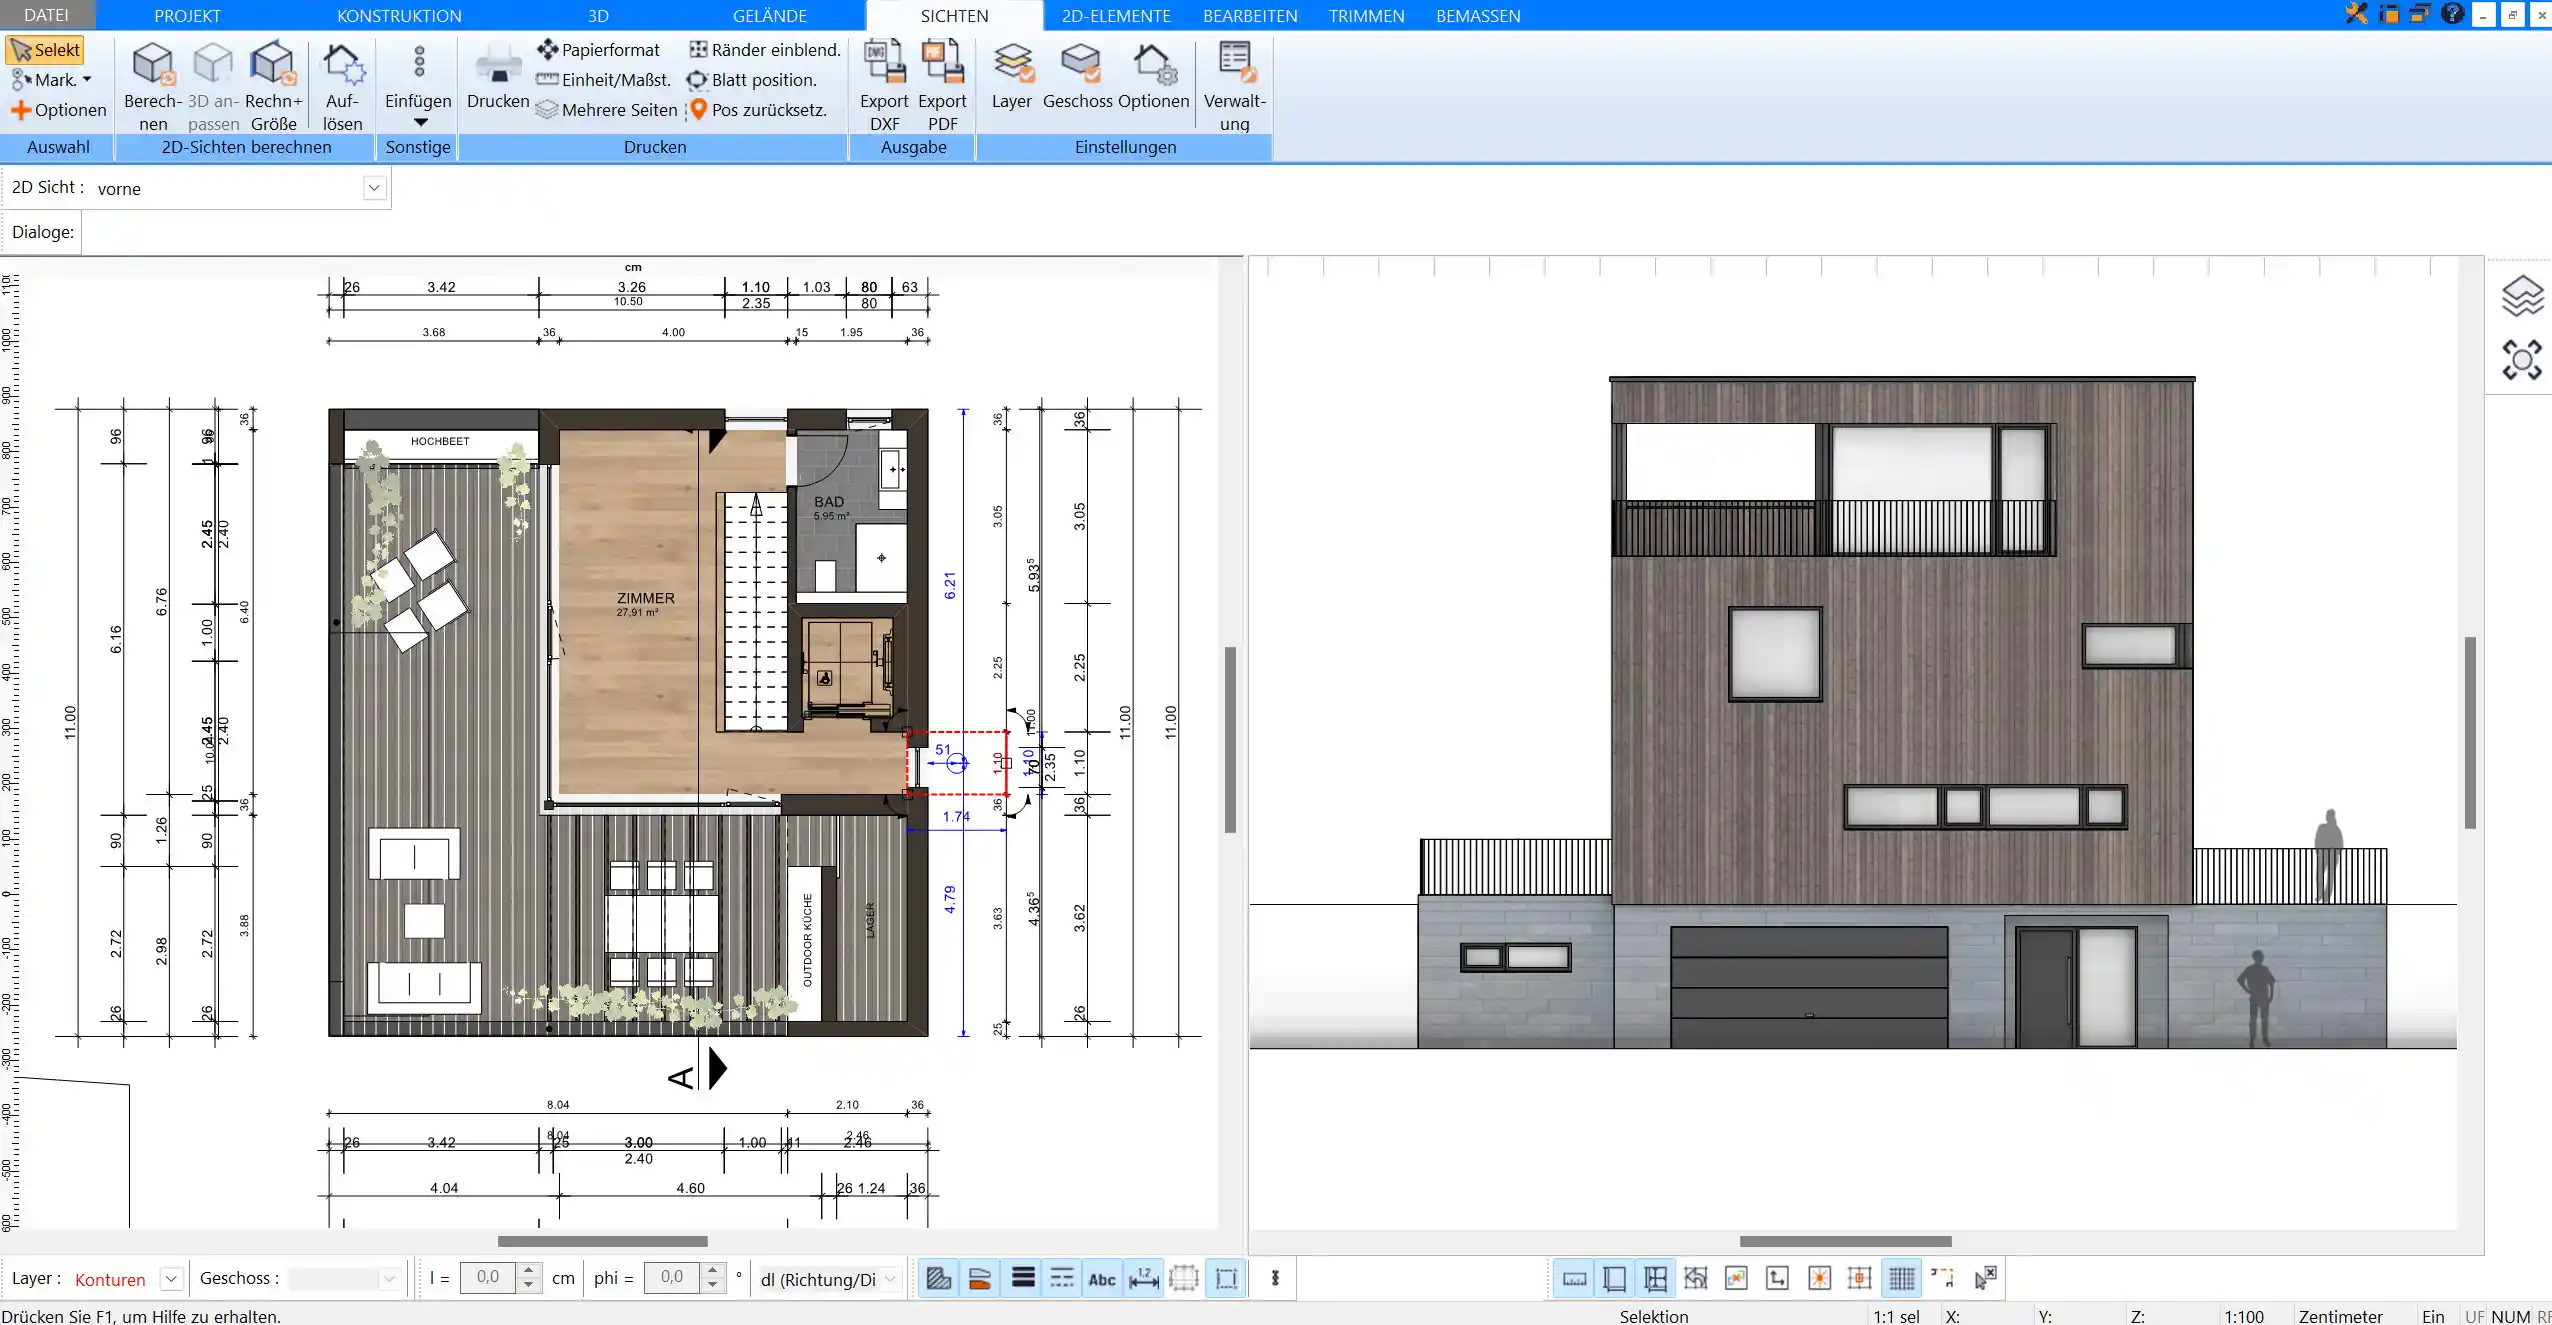Click the coordinate origin axis icon
The image size is (2552, 1325).
(1777, 1278)
